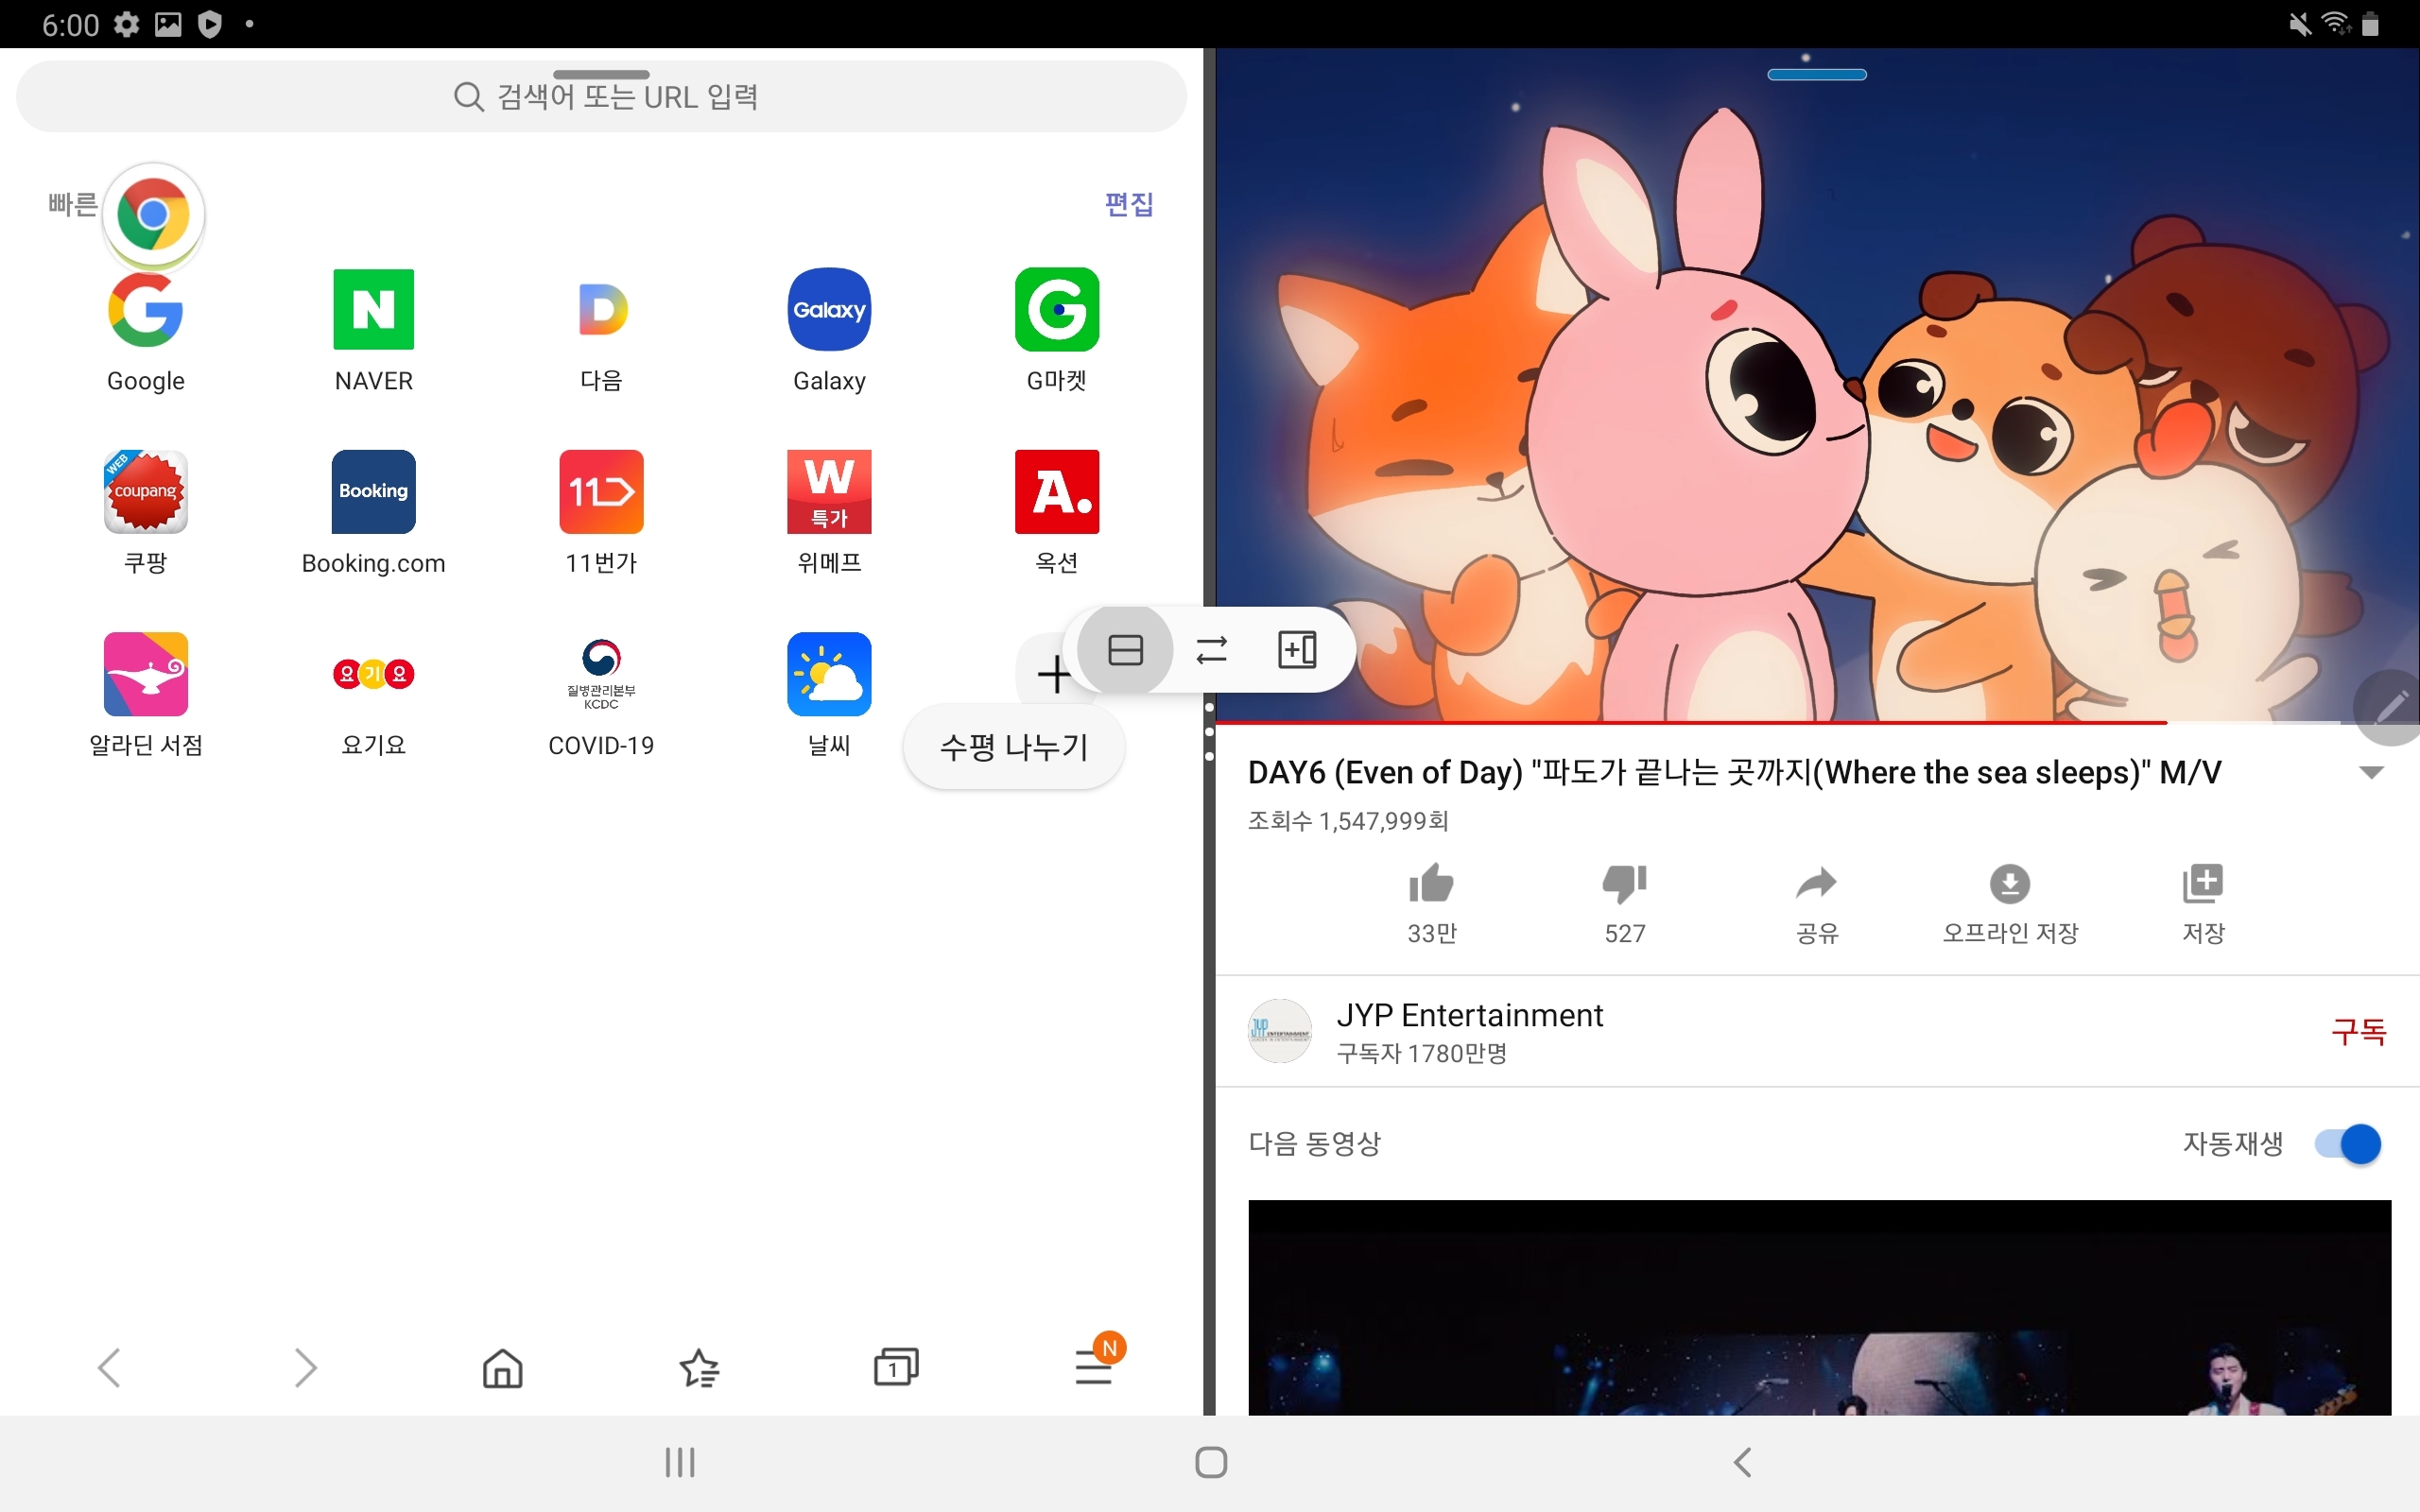2420x1512 pixels.
Task: Open the 쿠팡 (Coupang) shortcut
Action: coord(146,512)
